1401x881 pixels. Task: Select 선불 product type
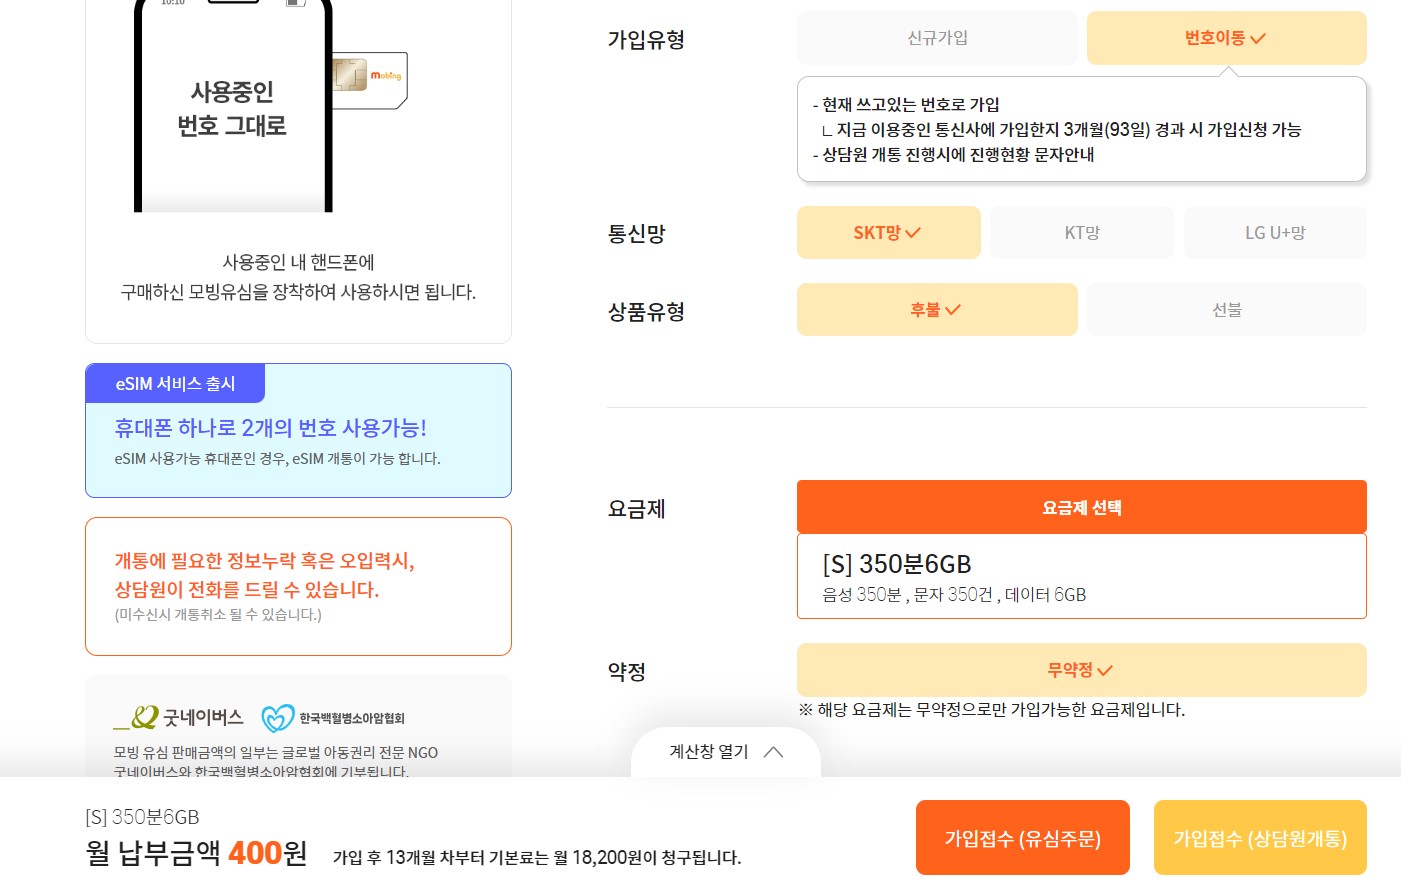pyautogui.click(x=1226, y=309)
